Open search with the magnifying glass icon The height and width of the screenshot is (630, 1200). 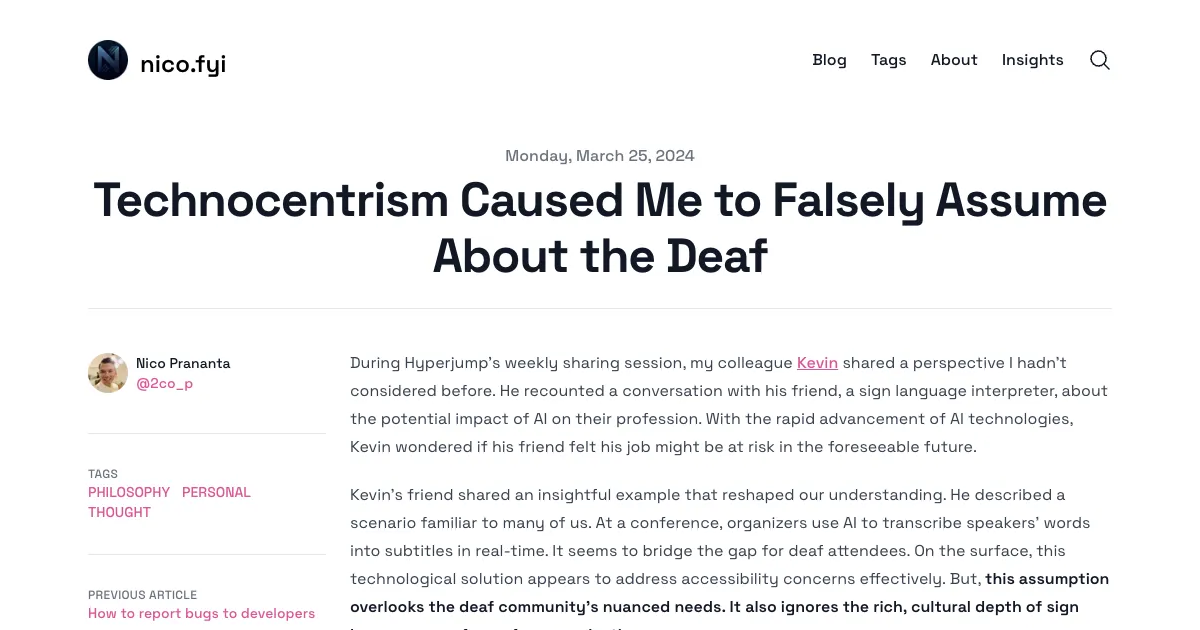(1099, 60)
